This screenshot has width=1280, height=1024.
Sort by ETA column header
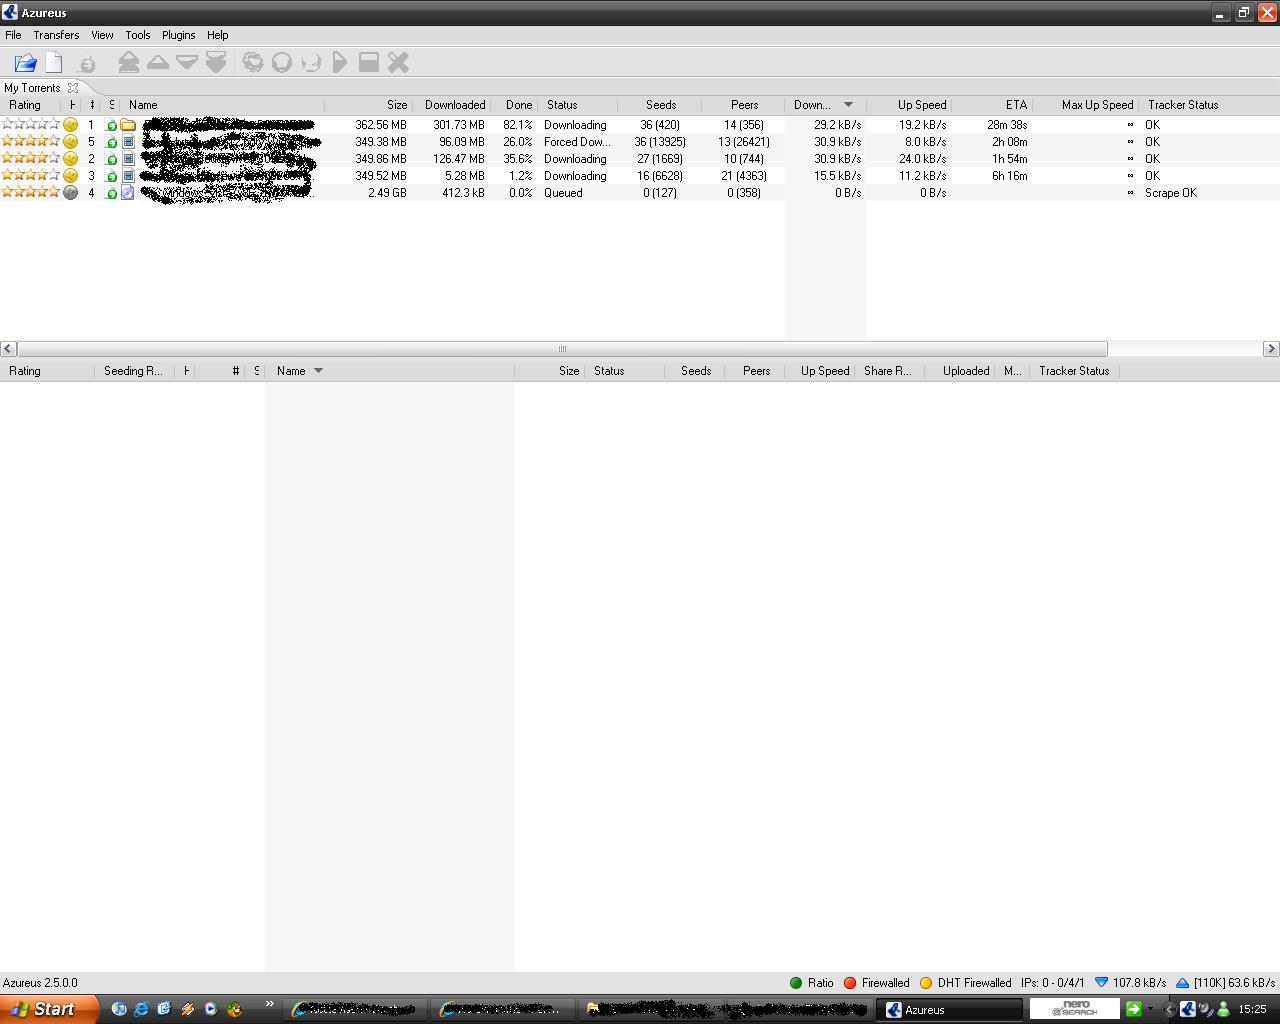point(992,105)
